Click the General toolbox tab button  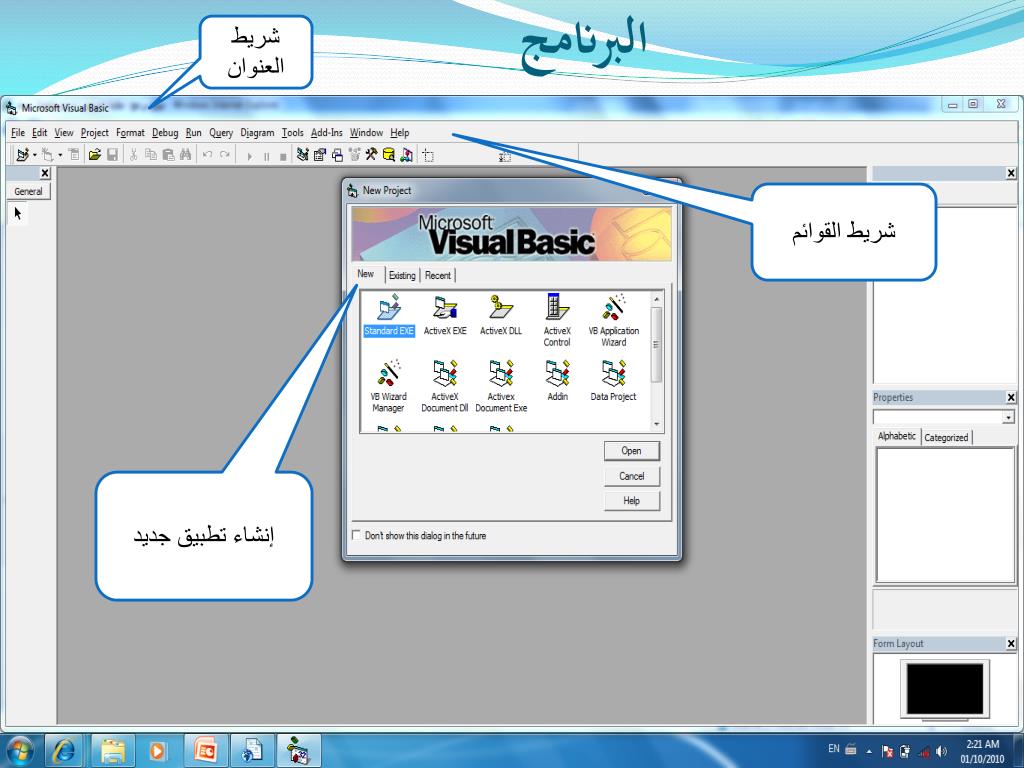[x=28, y=191]
